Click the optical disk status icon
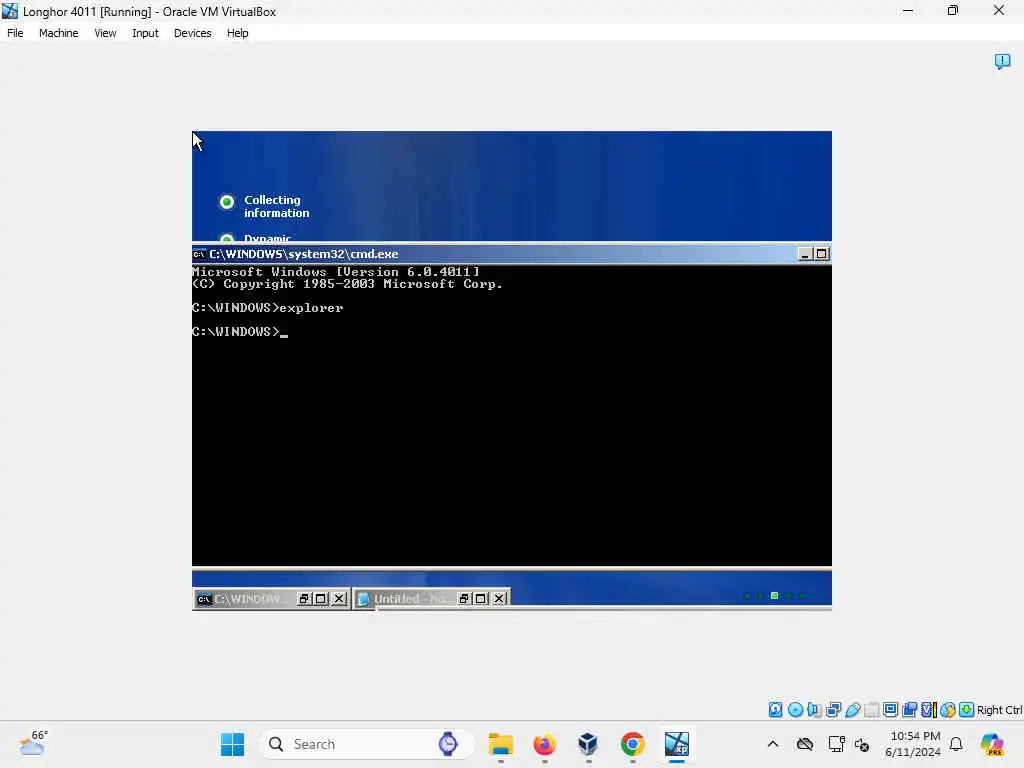The image size is (1024, 768). pyautogui.click(x=795, y=709)
